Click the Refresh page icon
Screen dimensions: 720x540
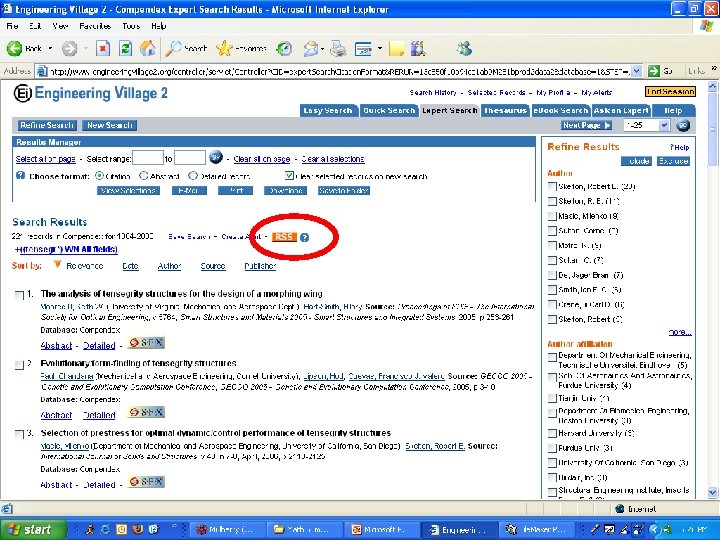tap(125, 48)
